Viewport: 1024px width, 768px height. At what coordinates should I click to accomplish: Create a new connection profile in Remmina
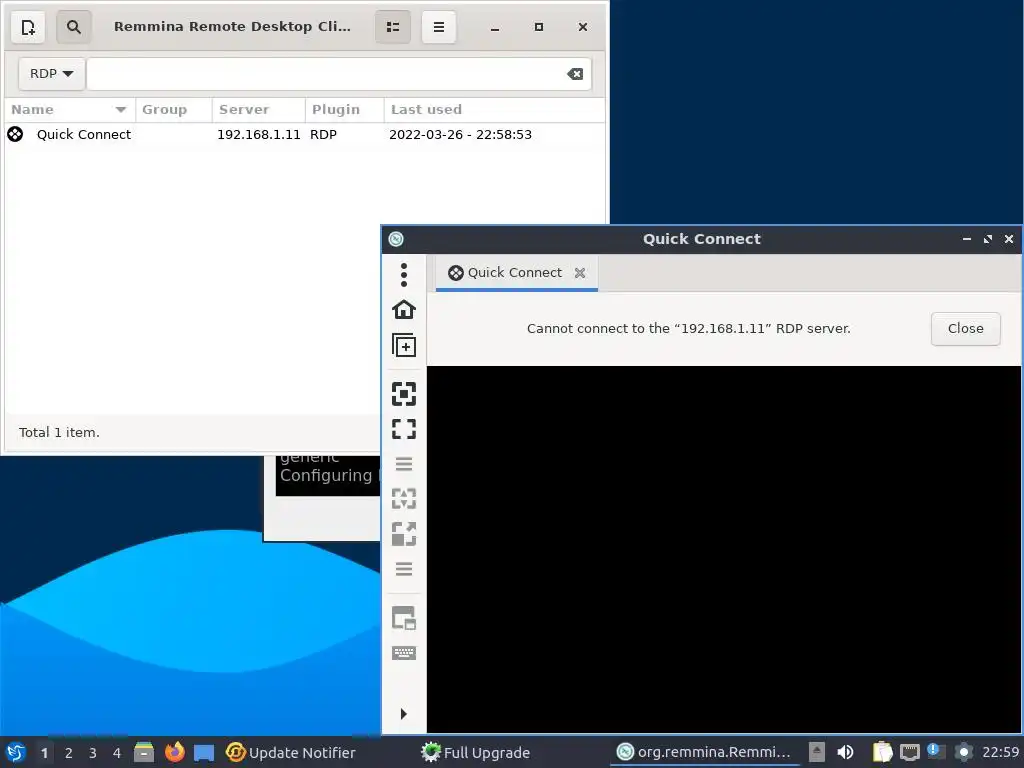coord(28,27)
